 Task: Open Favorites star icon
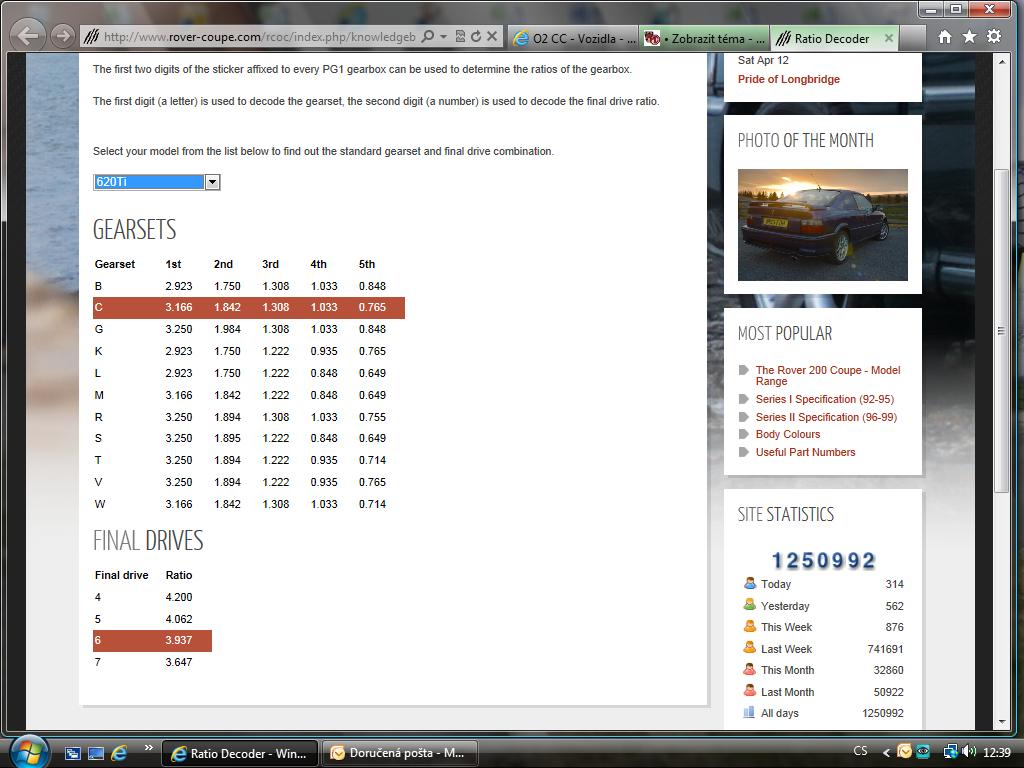(969, 37)
